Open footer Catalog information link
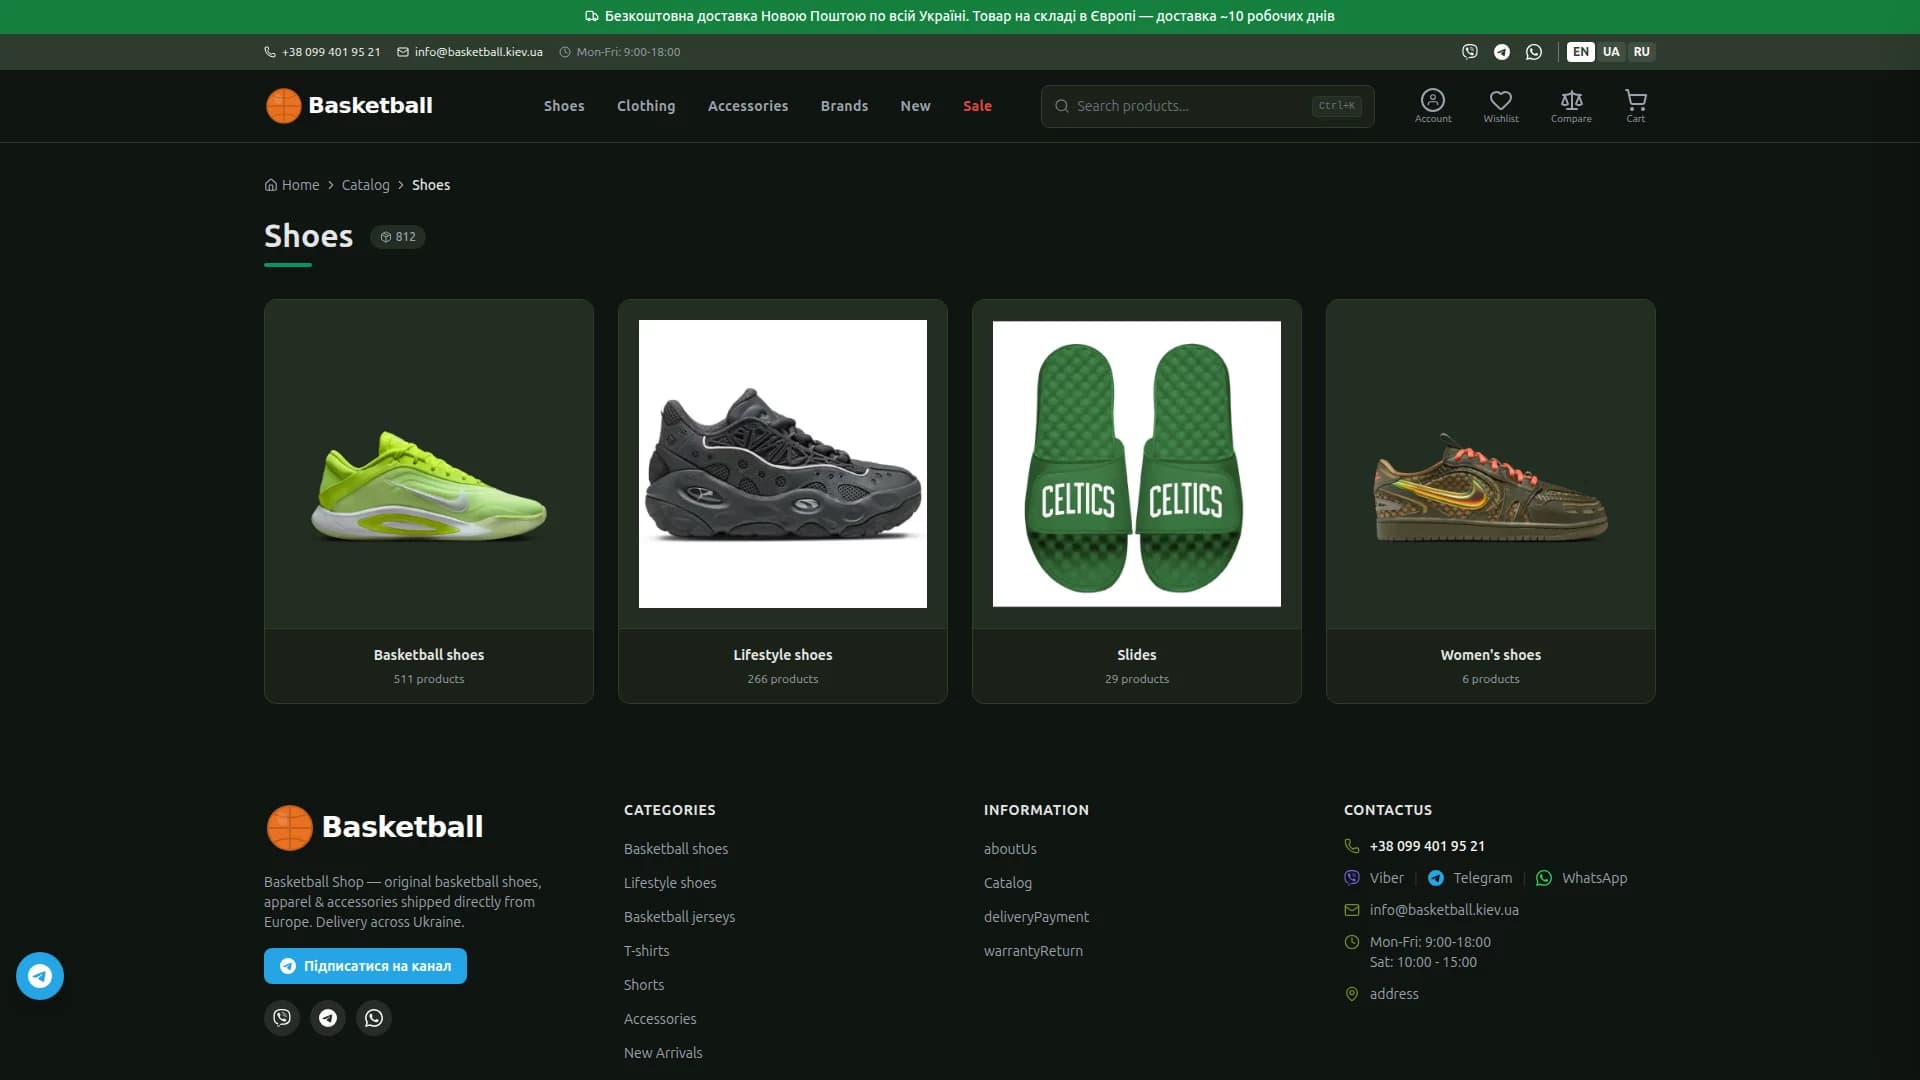Image resolution: width=1920 pixels, height=1080 pixels. coord(1007,883)
